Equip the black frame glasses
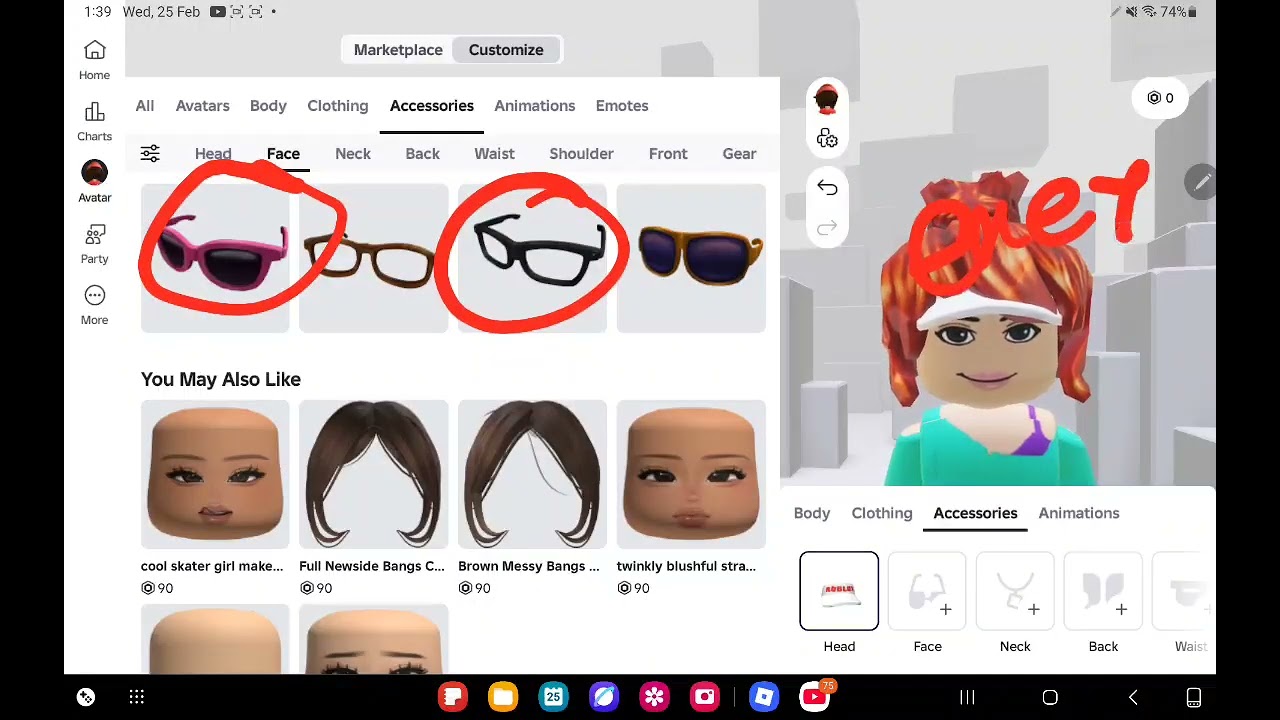Screen dimensions: 1280x720 (532, 258)
